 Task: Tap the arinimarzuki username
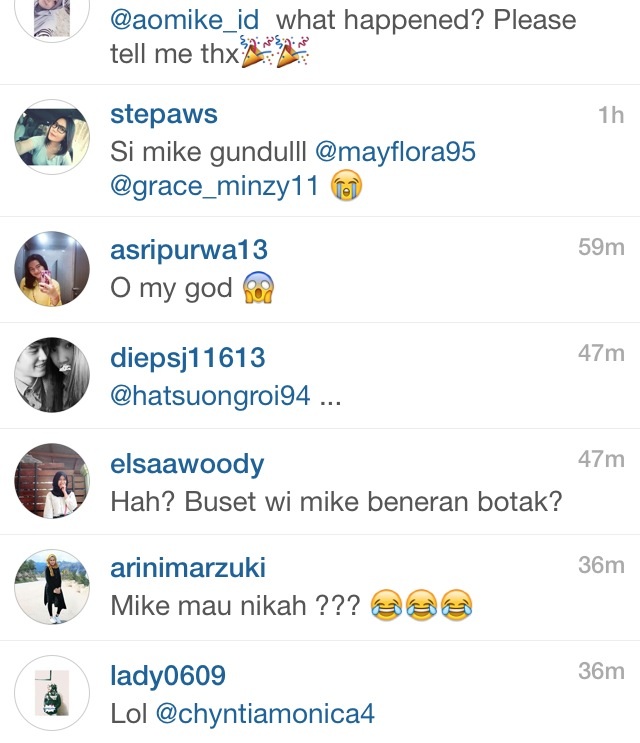[x=188, y=568]
